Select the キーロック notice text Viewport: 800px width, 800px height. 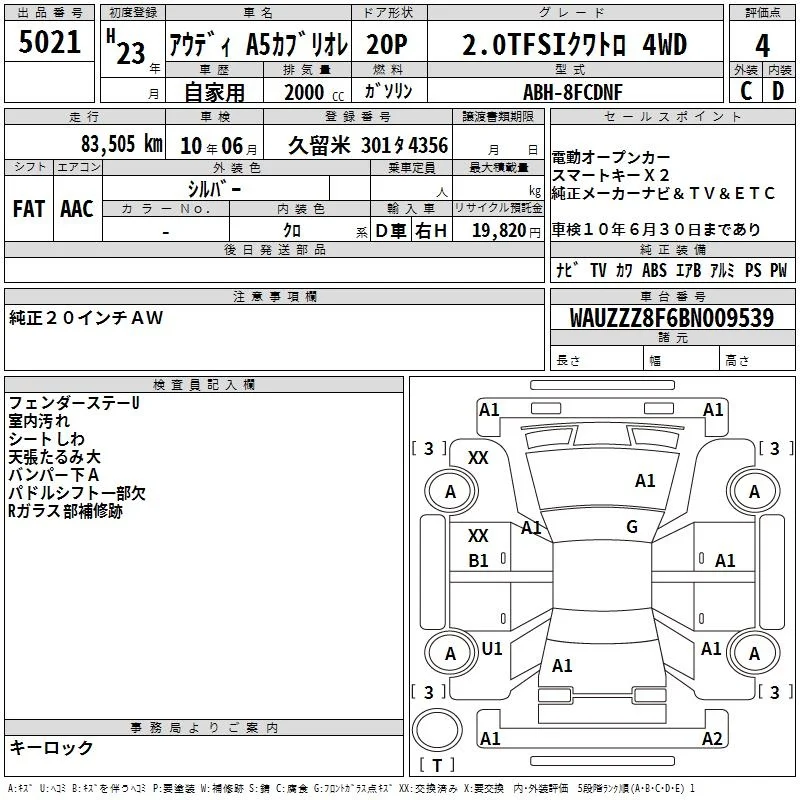point(51,747)
